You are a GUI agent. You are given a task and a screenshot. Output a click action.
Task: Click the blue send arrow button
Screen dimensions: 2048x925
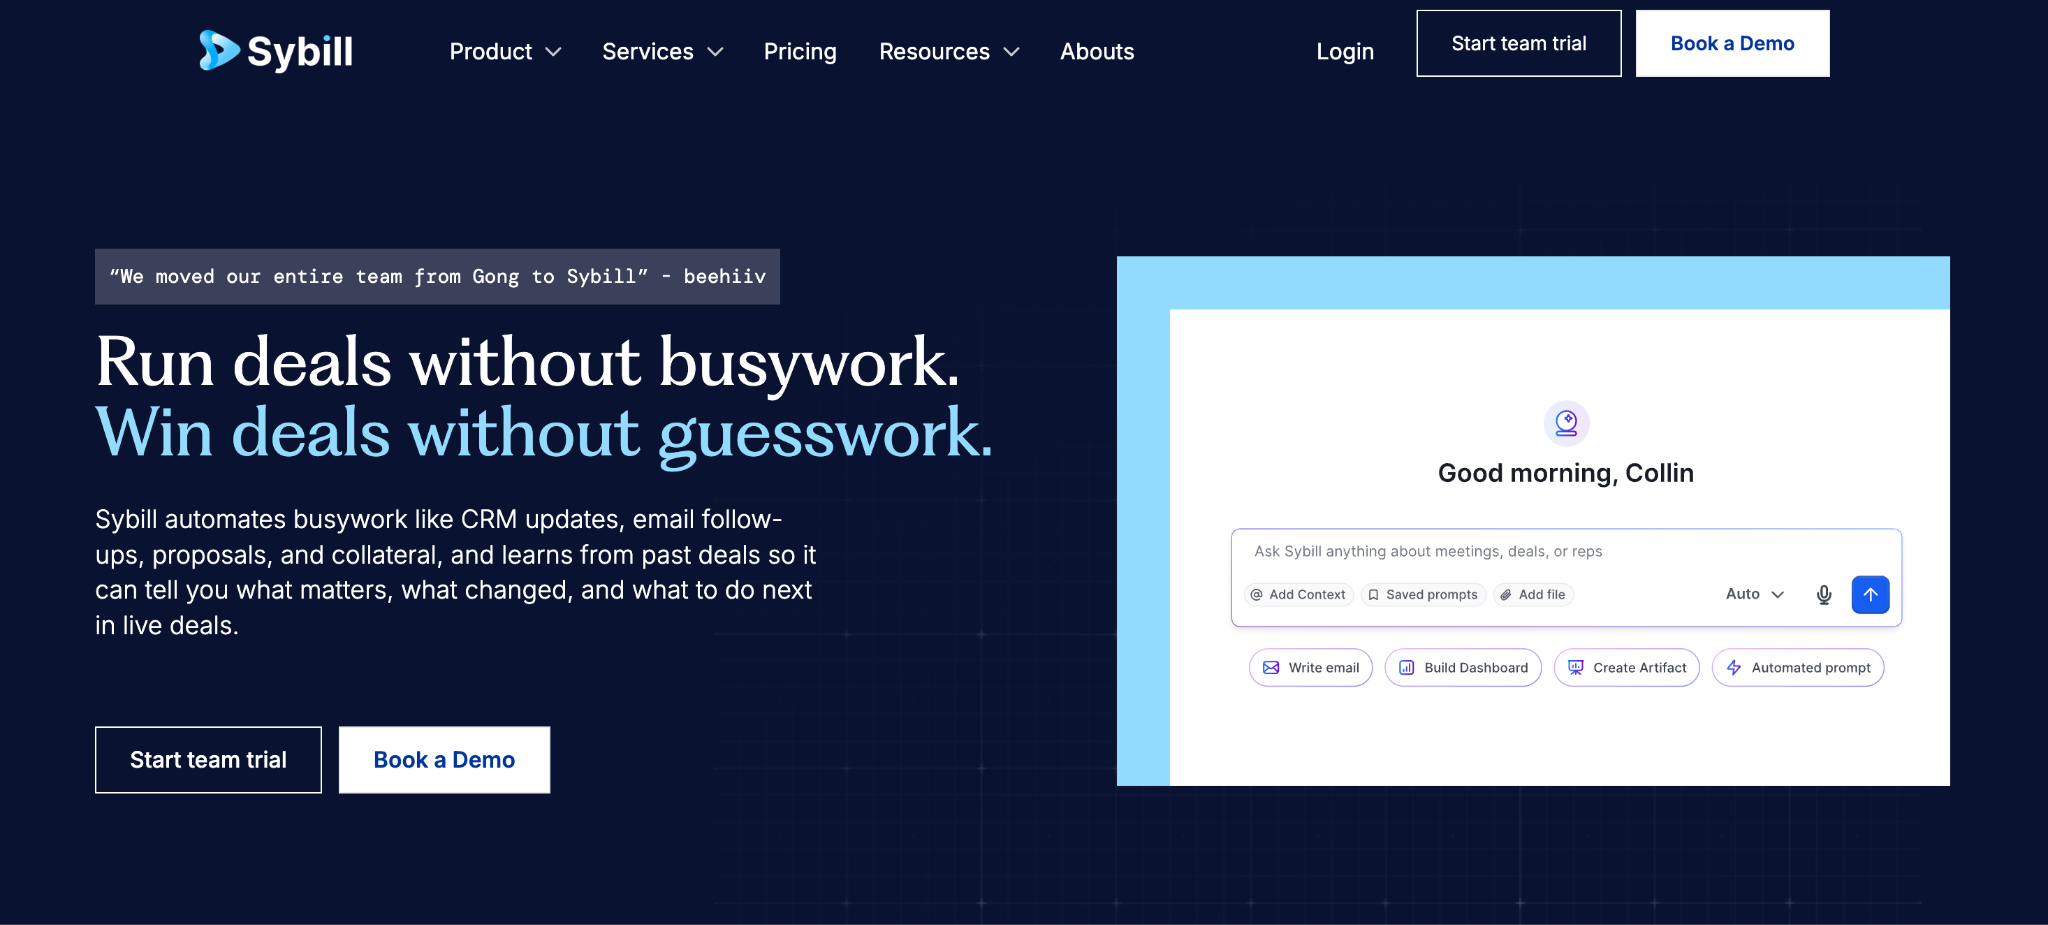[x=1870, y=595]
